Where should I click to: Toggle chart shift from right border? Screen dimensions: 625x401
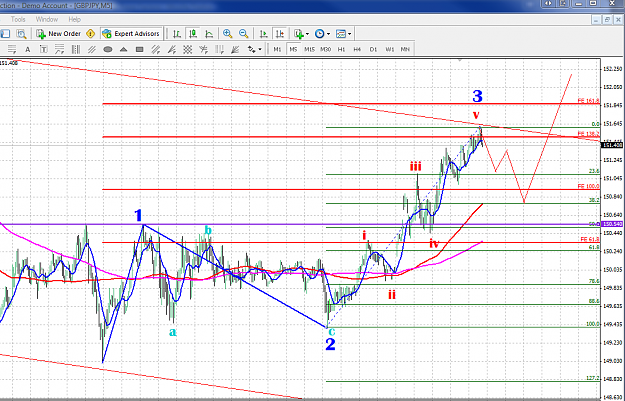tap(280, 34)
